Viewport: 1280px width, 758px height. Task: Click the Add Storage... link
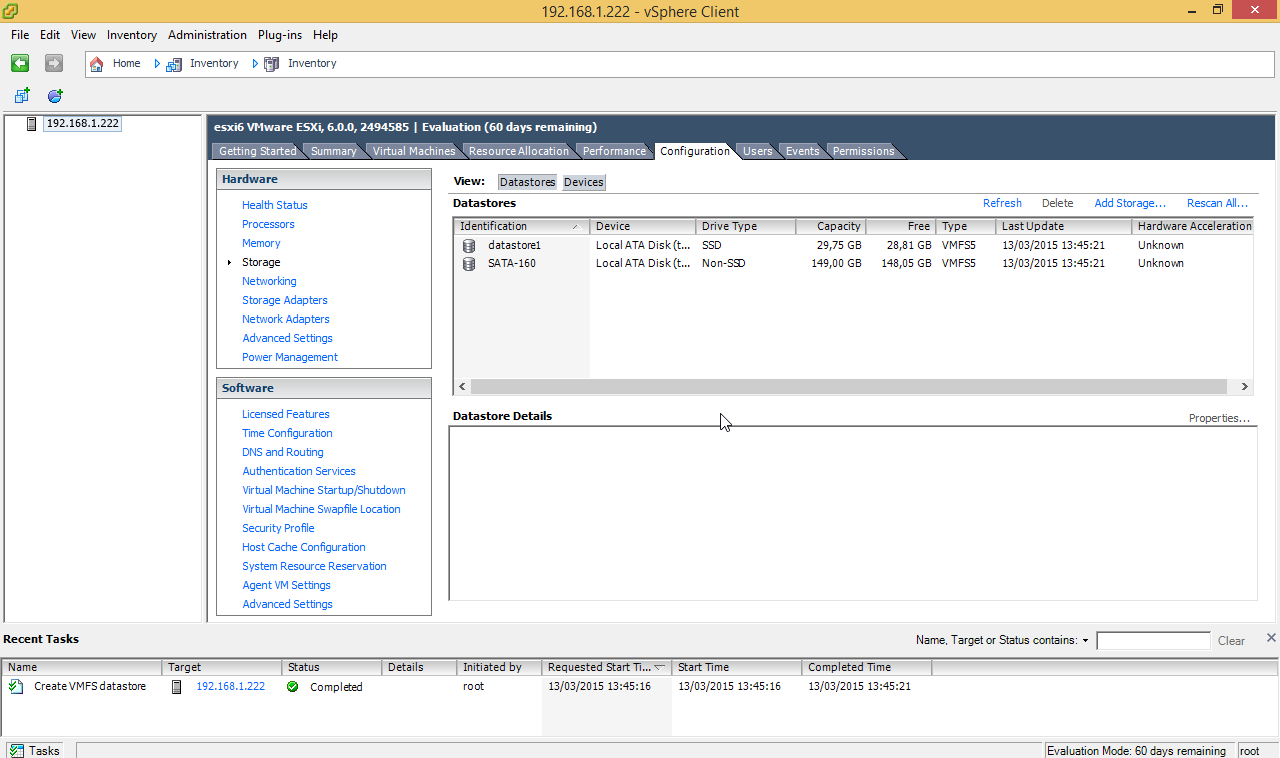coord(1130,203)
